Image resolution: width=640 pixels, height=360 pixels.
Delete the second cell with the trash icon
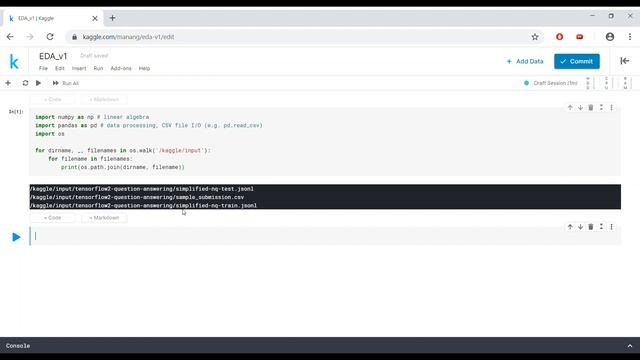coord(591,227)
